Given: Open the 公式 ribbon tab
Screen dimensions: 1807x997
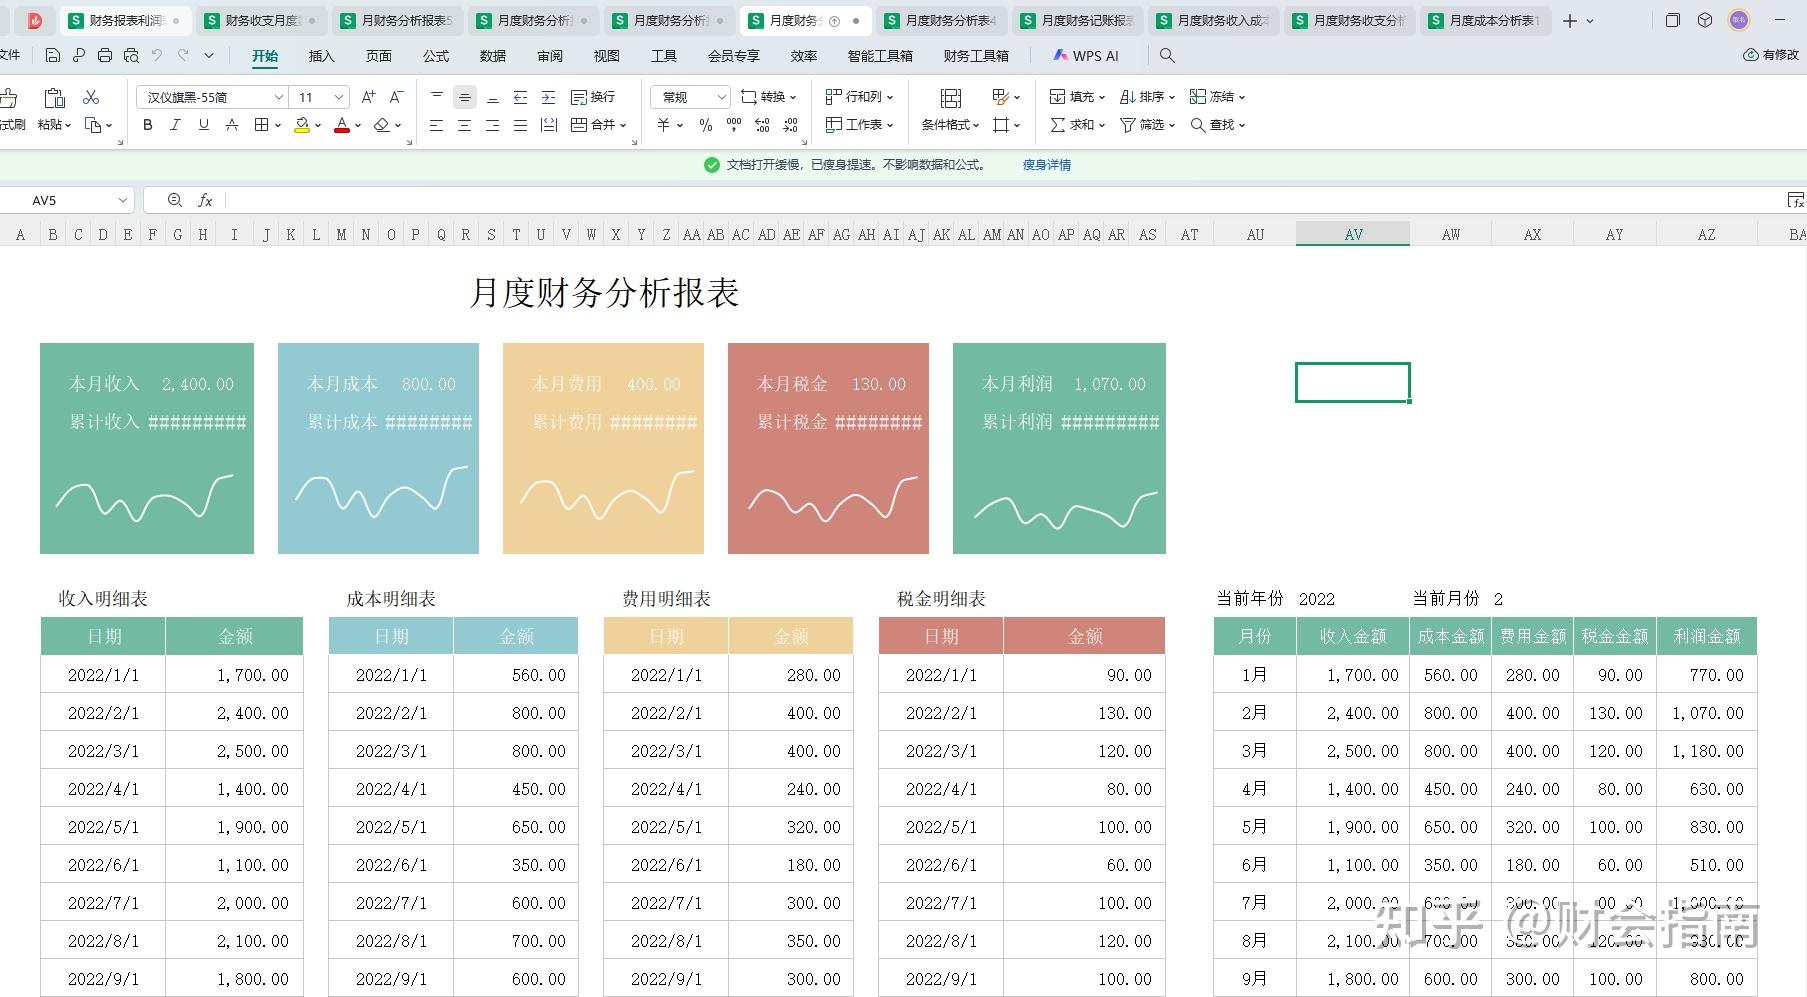Looking at the screenshot, I should click(436, 56).
